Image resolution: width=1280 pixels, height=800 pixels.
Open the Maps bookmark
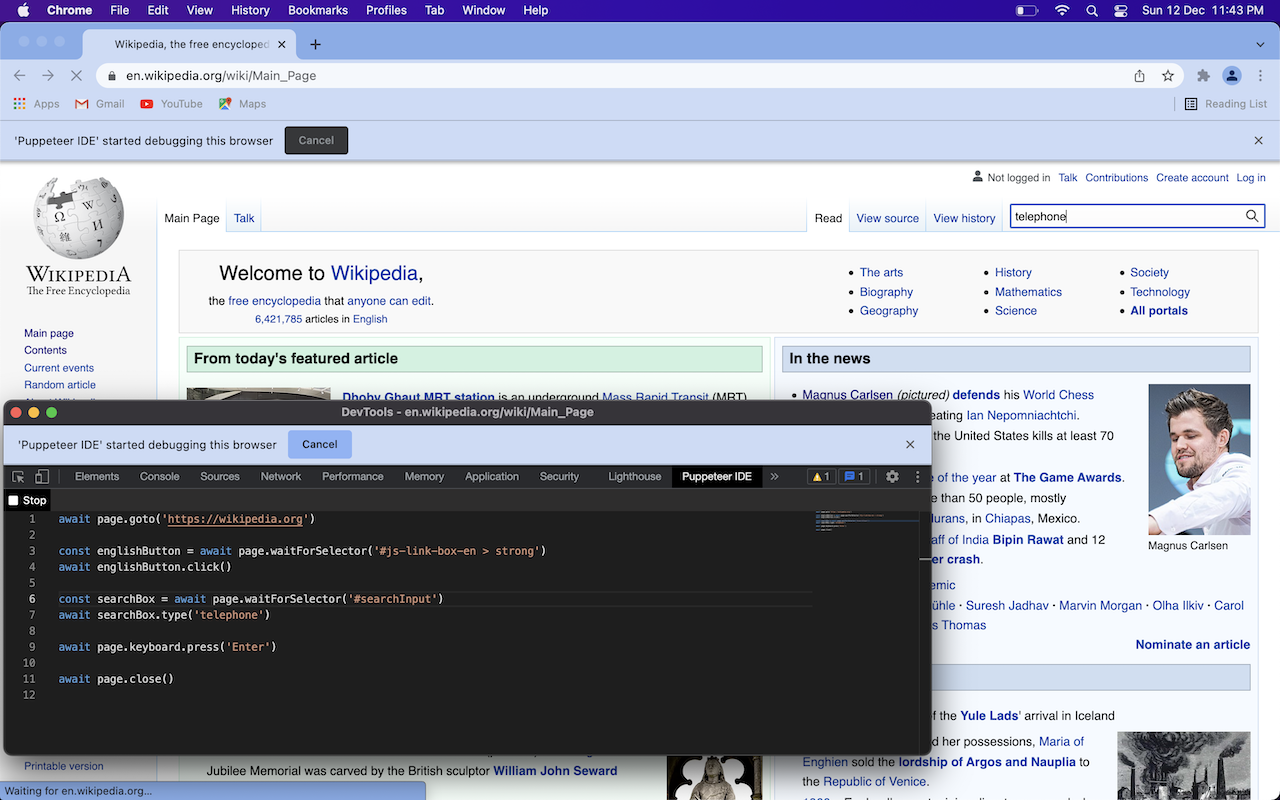(242, 104)
